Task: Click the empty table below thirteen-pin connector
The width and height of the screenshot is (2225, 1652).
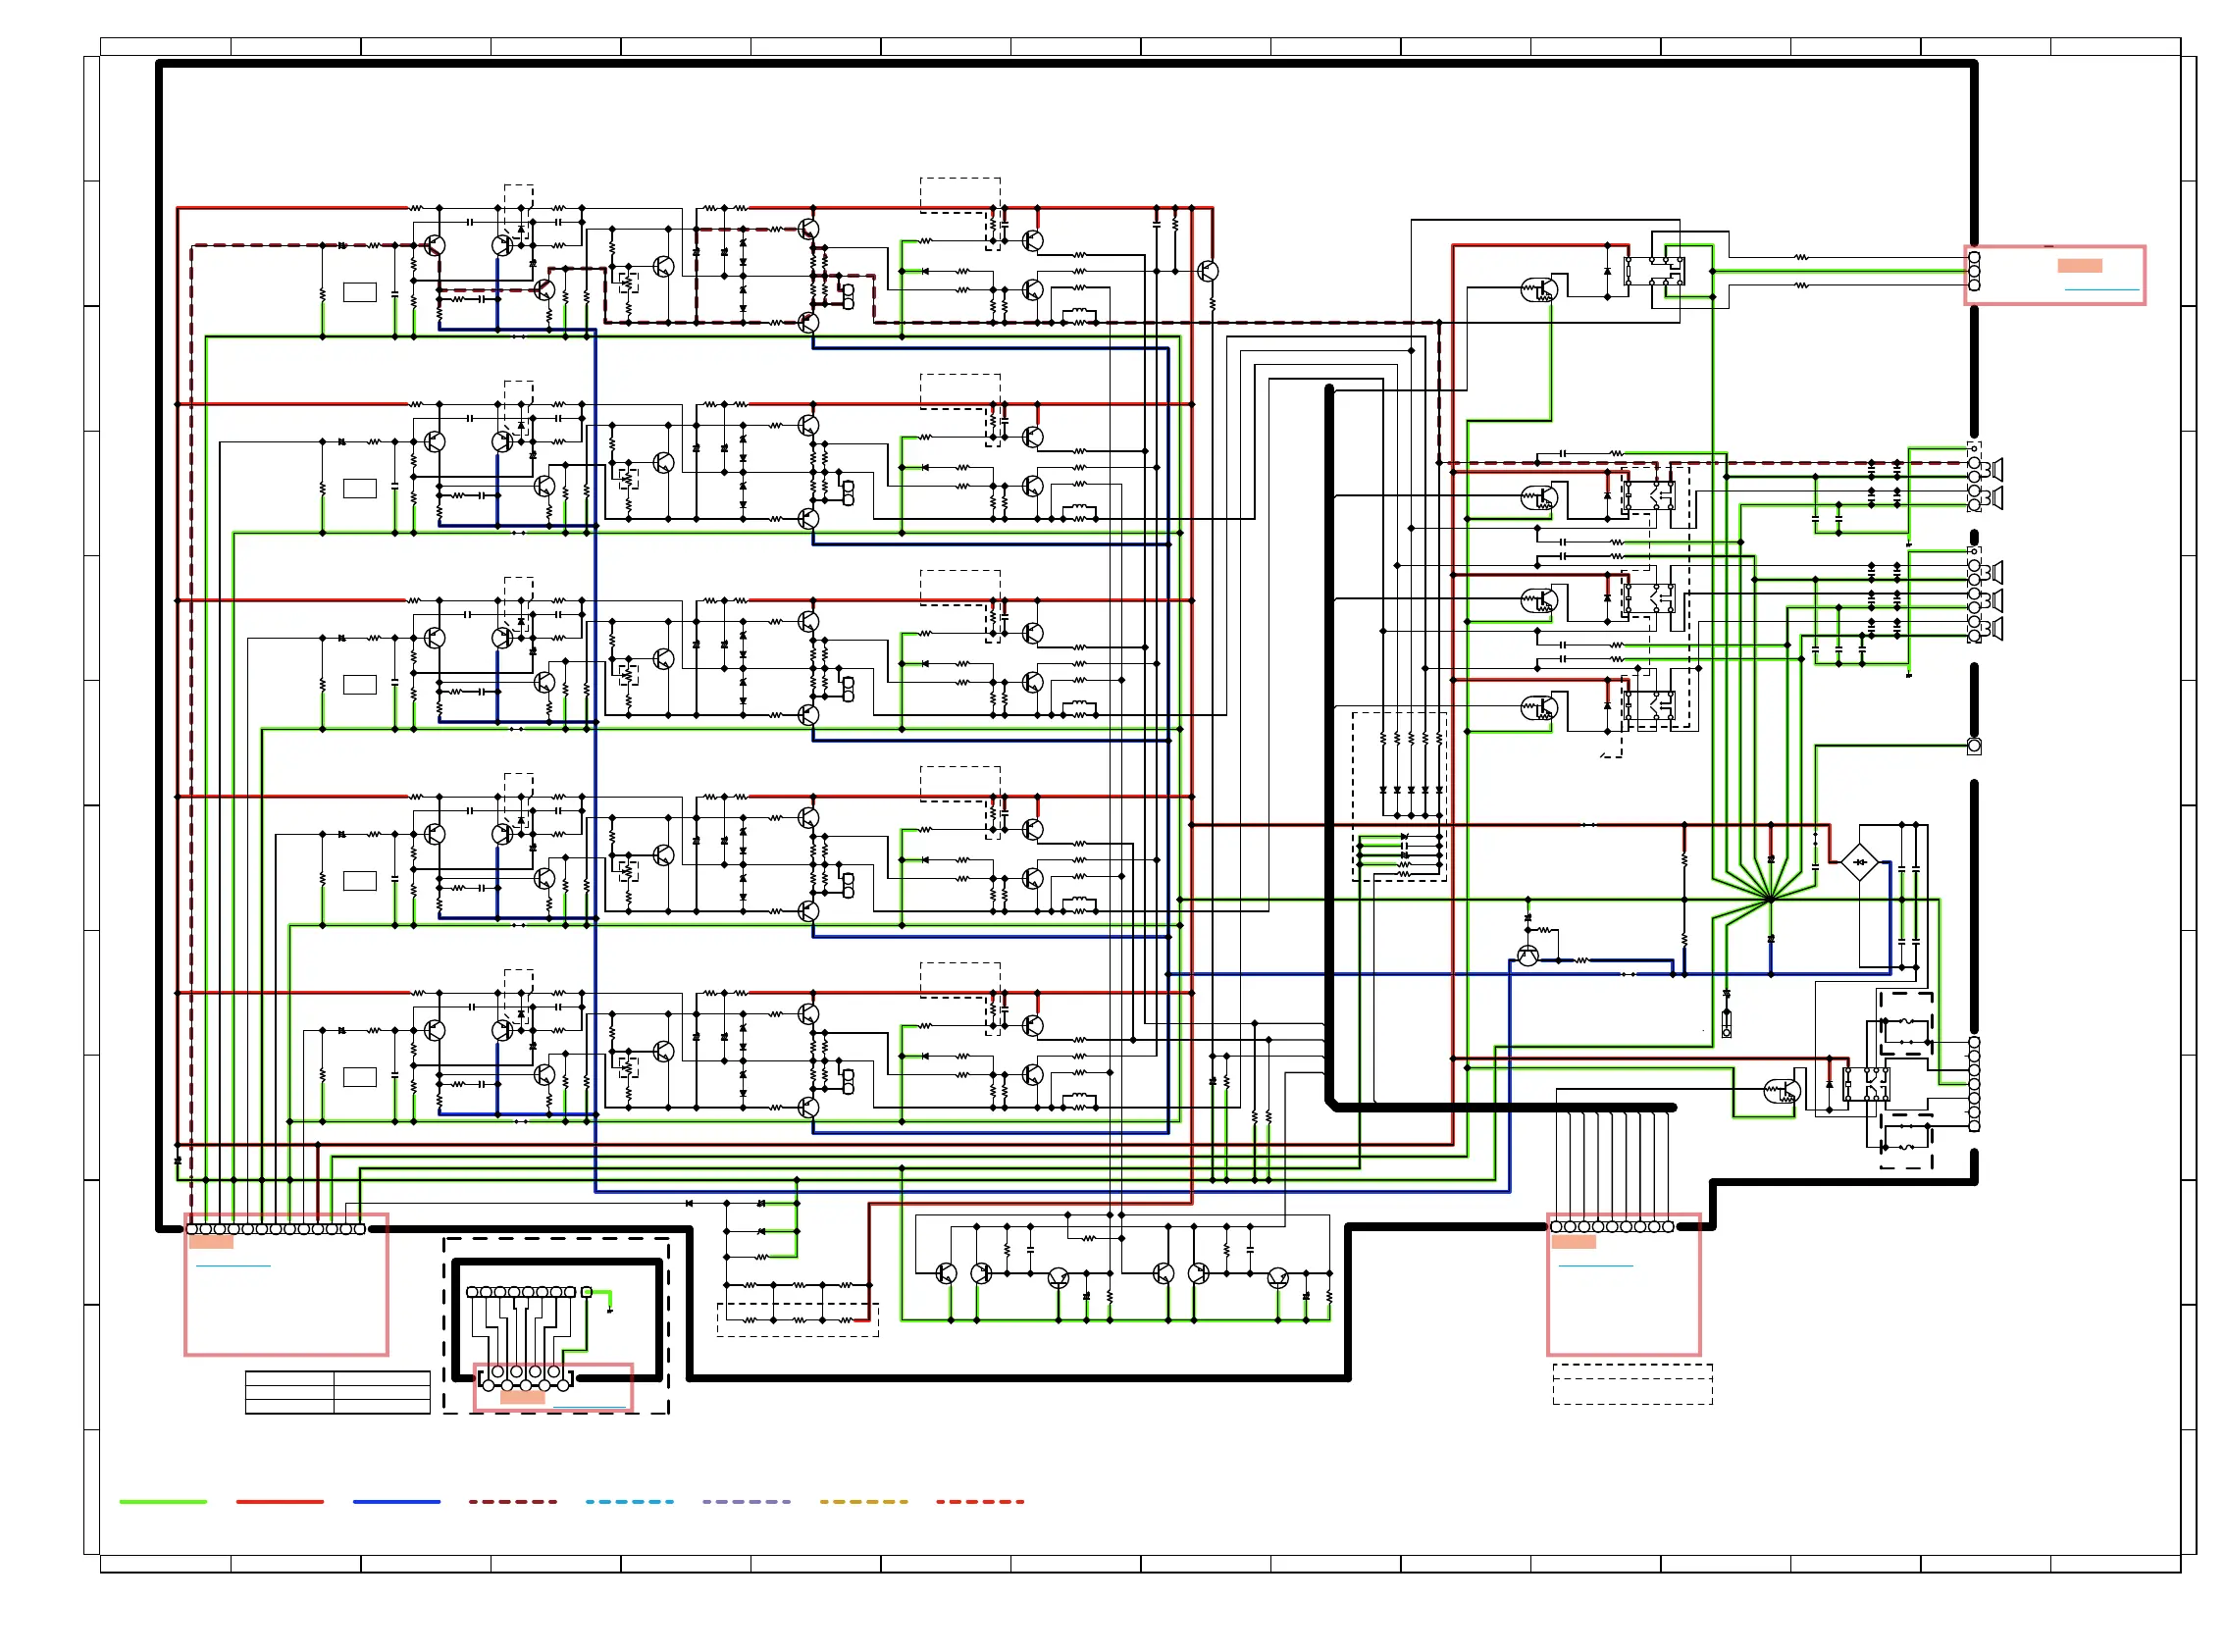Action: click(x=338, y=1392)
